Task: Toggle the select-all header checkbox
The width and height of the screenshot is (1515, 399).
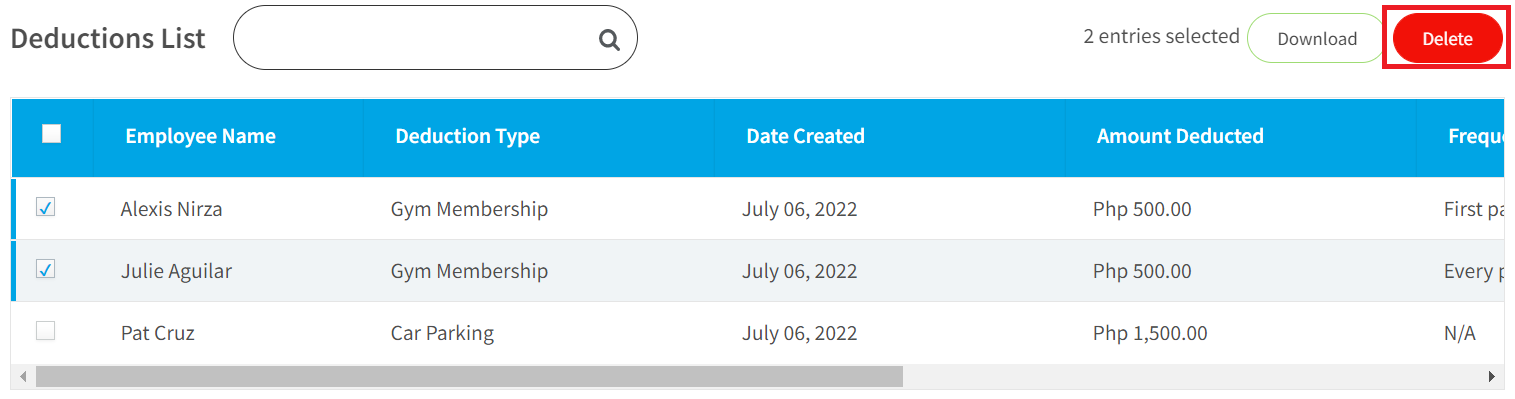Action: tap(52, 134)
